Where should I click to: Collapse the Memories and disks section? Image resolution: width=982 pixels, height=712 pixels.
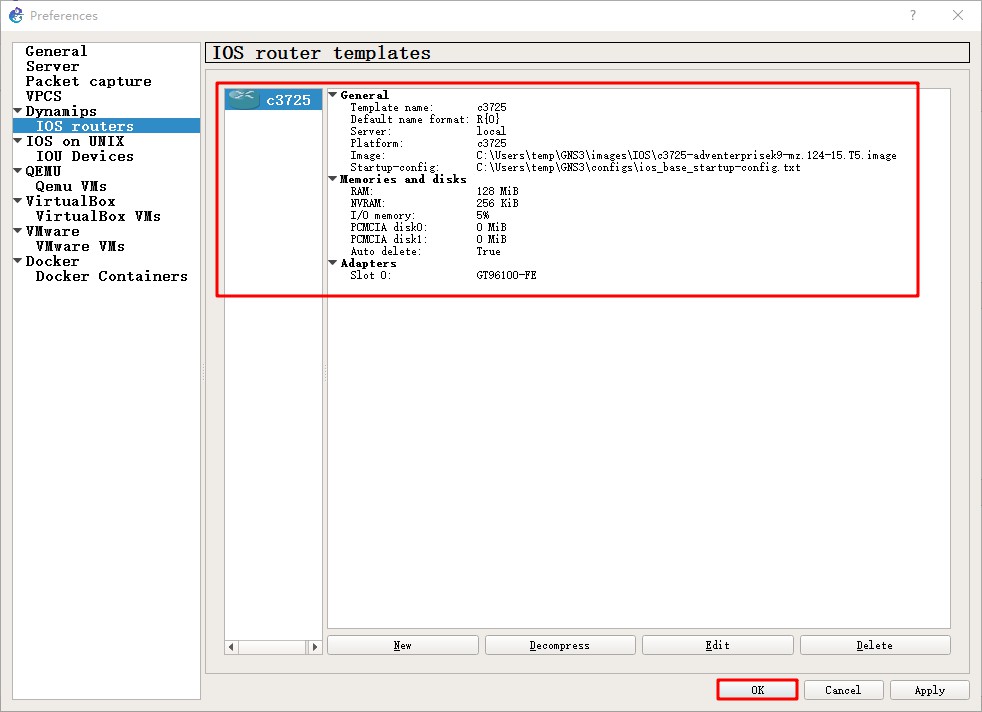[333, 179]
